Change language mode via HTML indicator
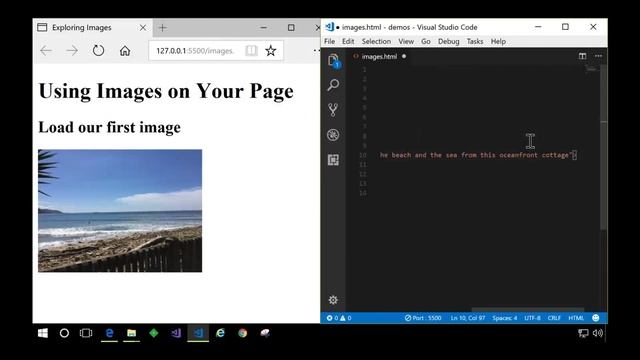 coord(576,318)
